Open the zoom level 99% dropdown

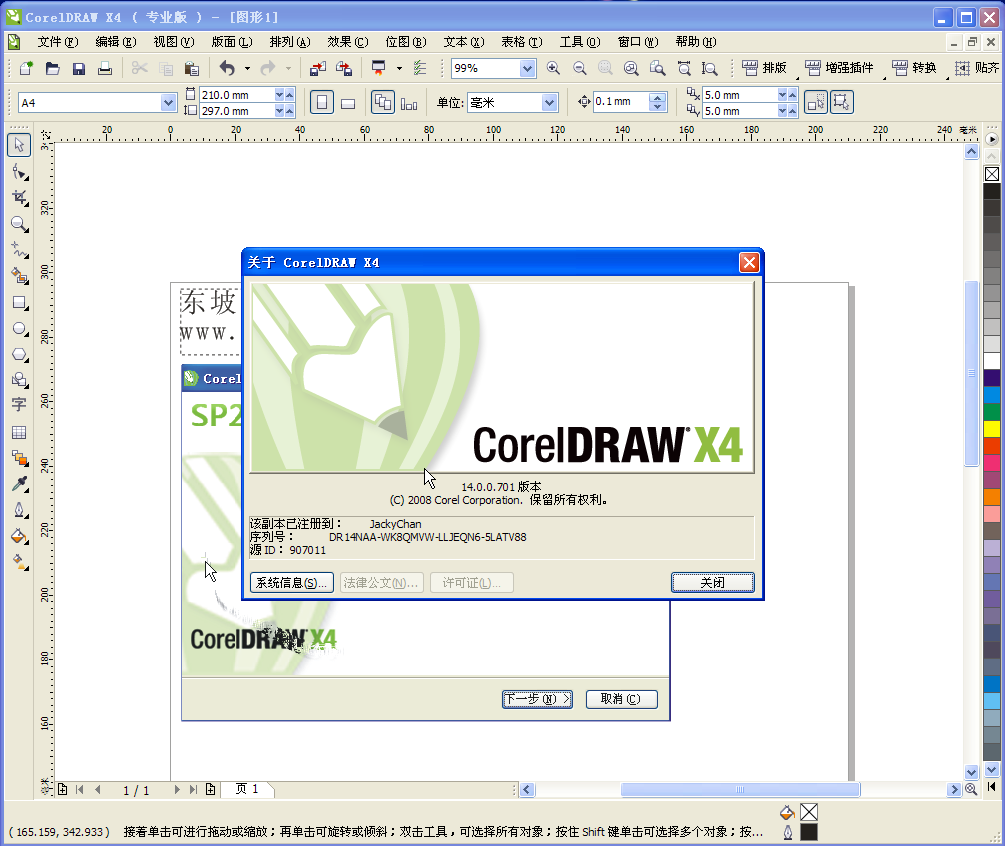[x=527, y=68]
